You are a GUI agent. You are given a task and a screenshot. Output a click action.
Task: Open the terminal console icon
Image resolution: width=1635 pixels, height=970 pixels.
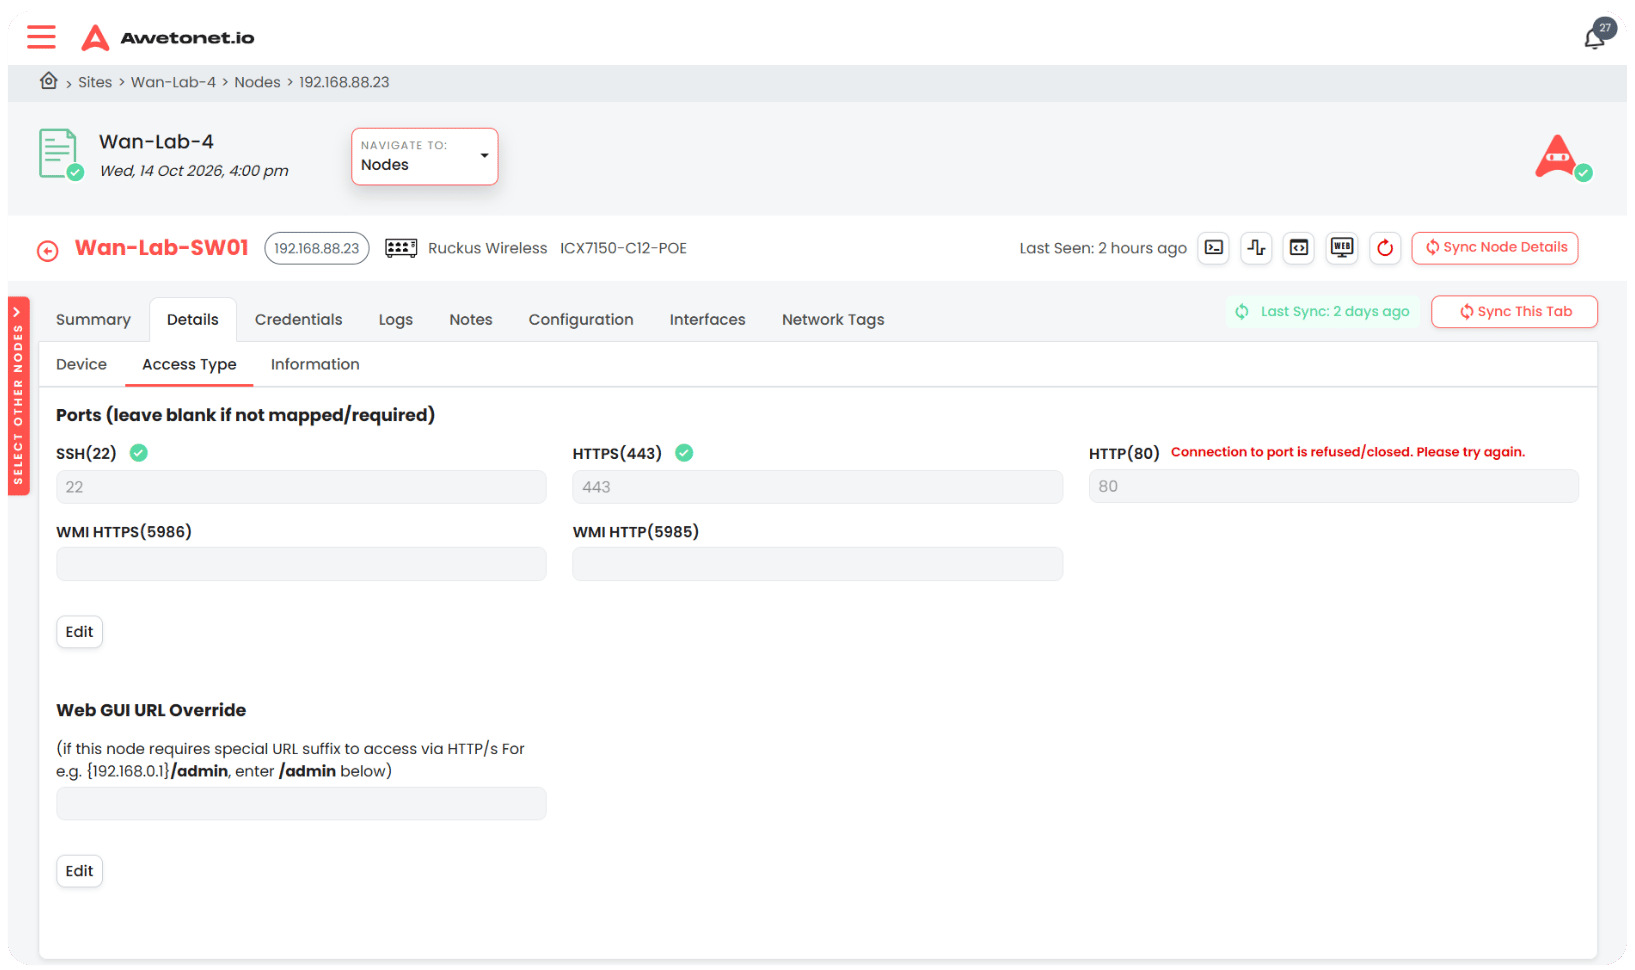1214,247
